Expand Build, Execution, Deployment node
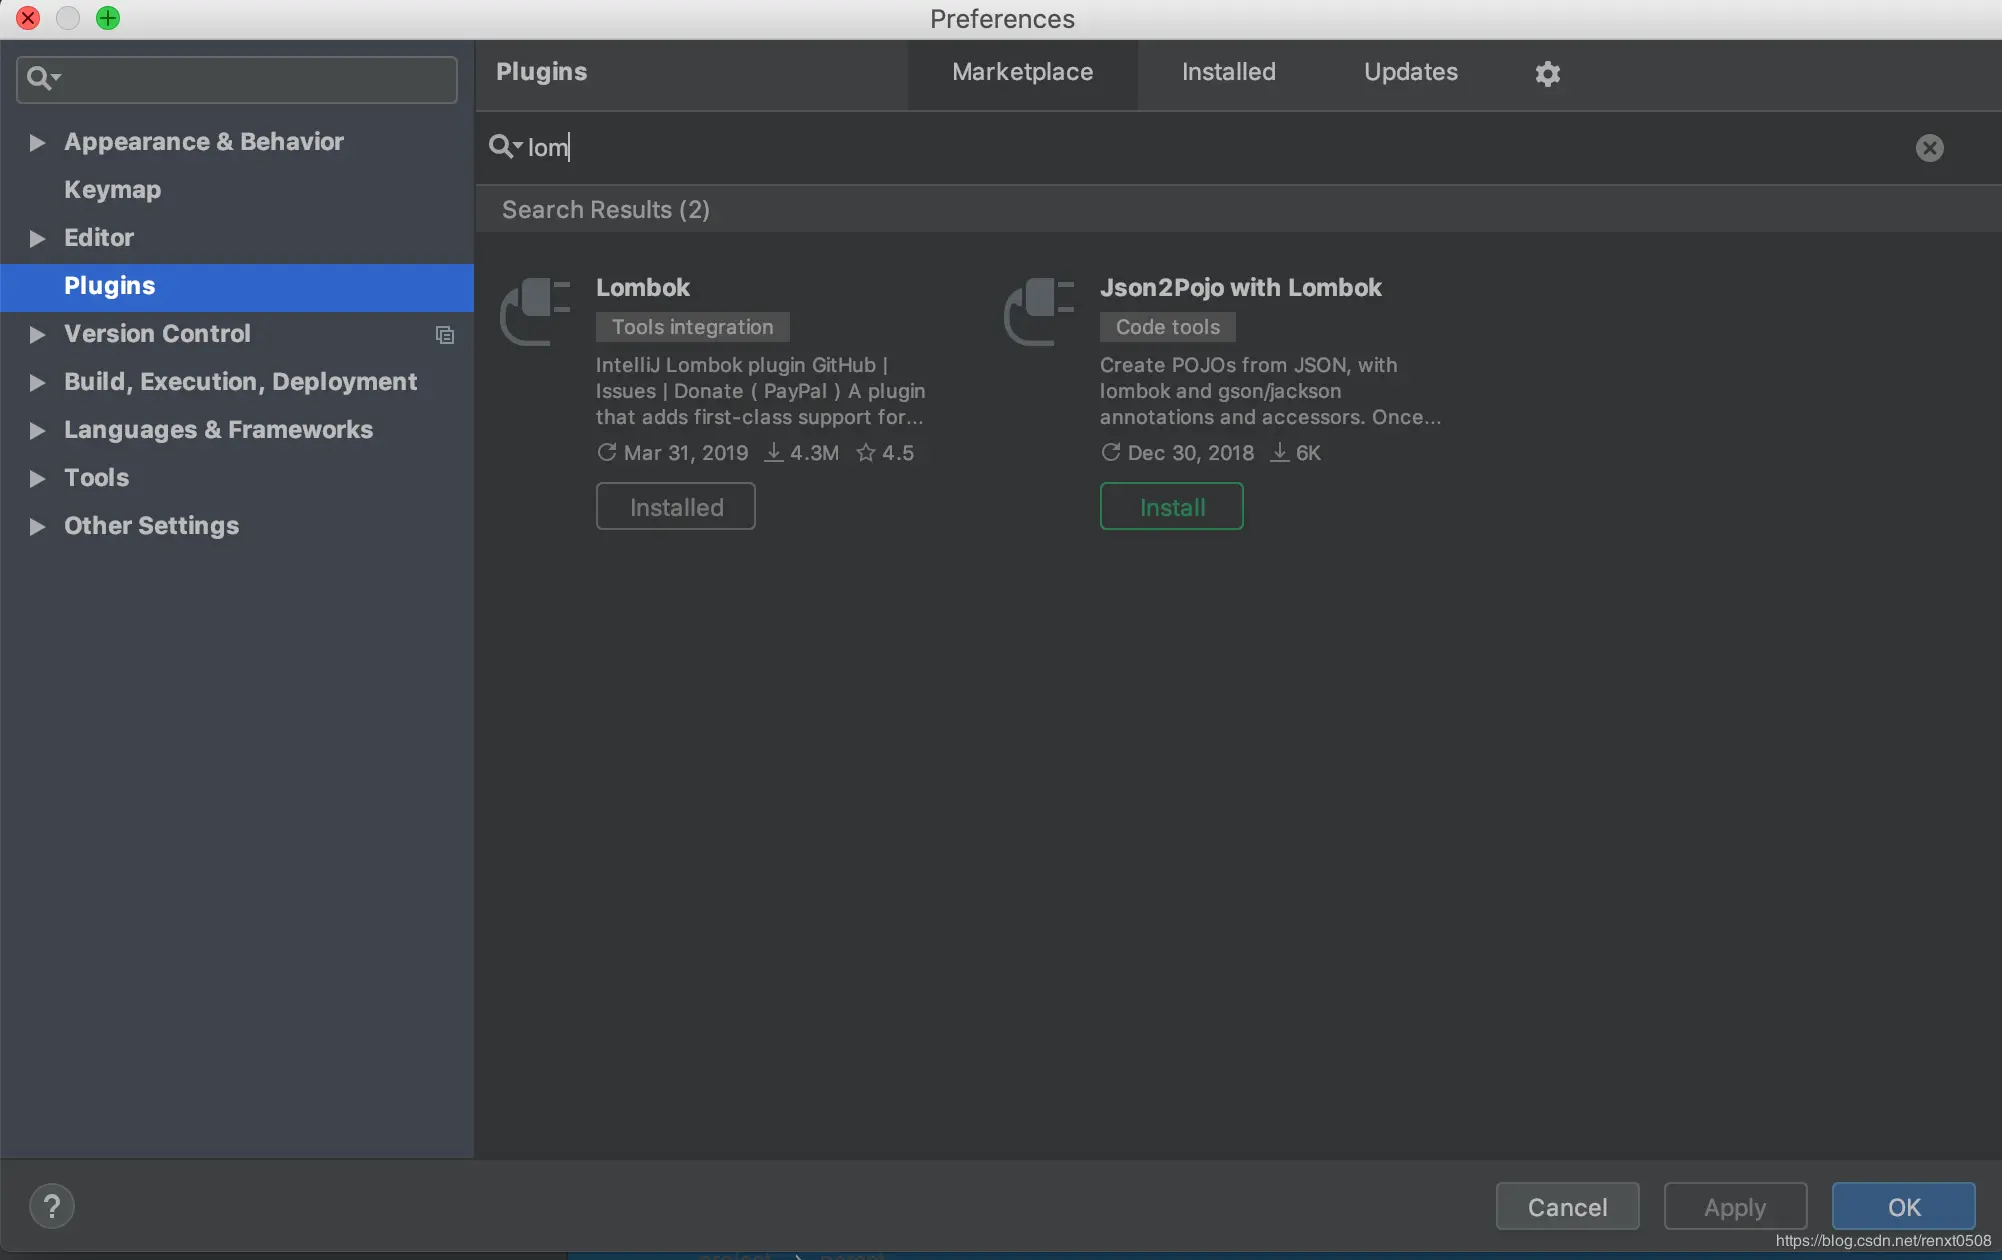 pyautogui.click(x=37, y=382)
